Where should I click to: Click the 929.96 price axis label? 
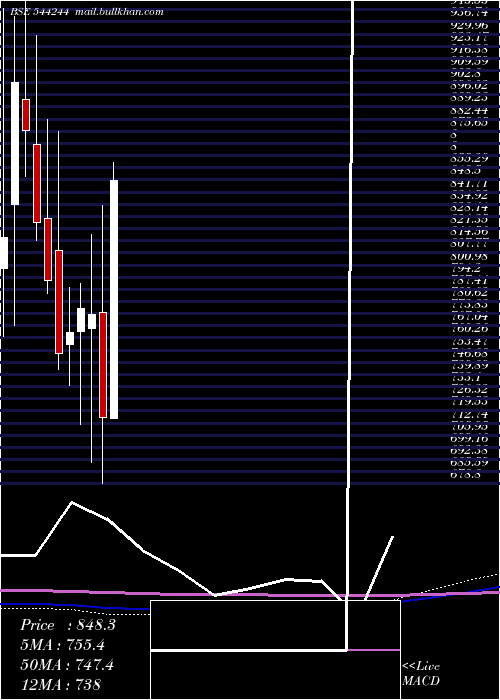click(469, 26)
